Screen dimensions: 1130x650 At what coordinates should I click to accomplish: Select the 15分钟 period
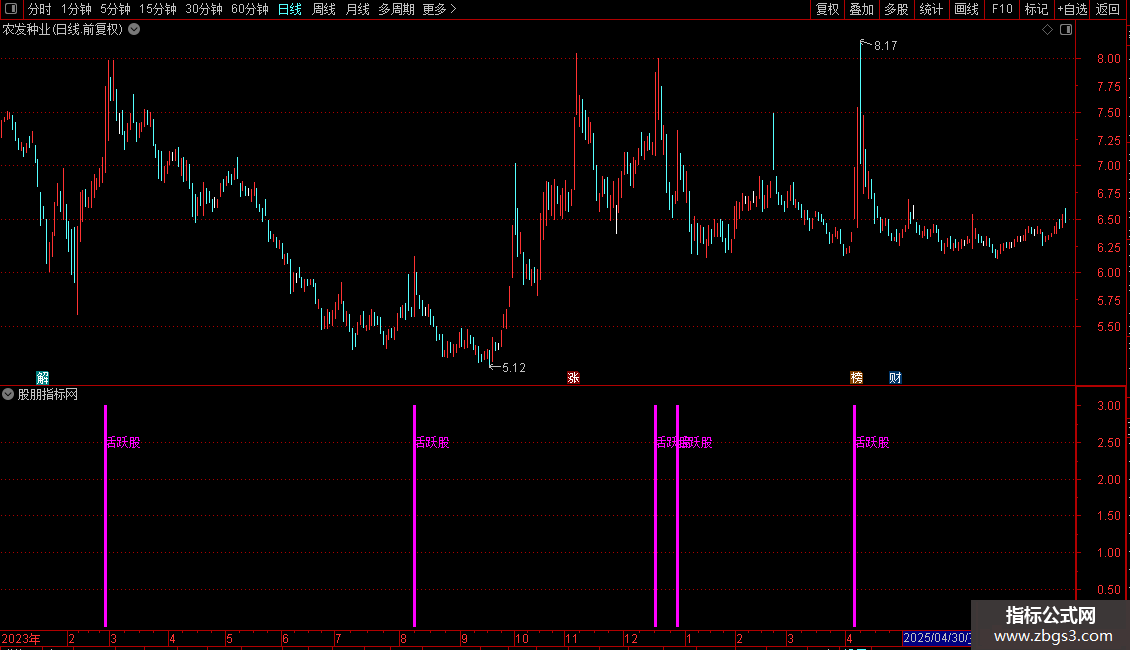158,9
